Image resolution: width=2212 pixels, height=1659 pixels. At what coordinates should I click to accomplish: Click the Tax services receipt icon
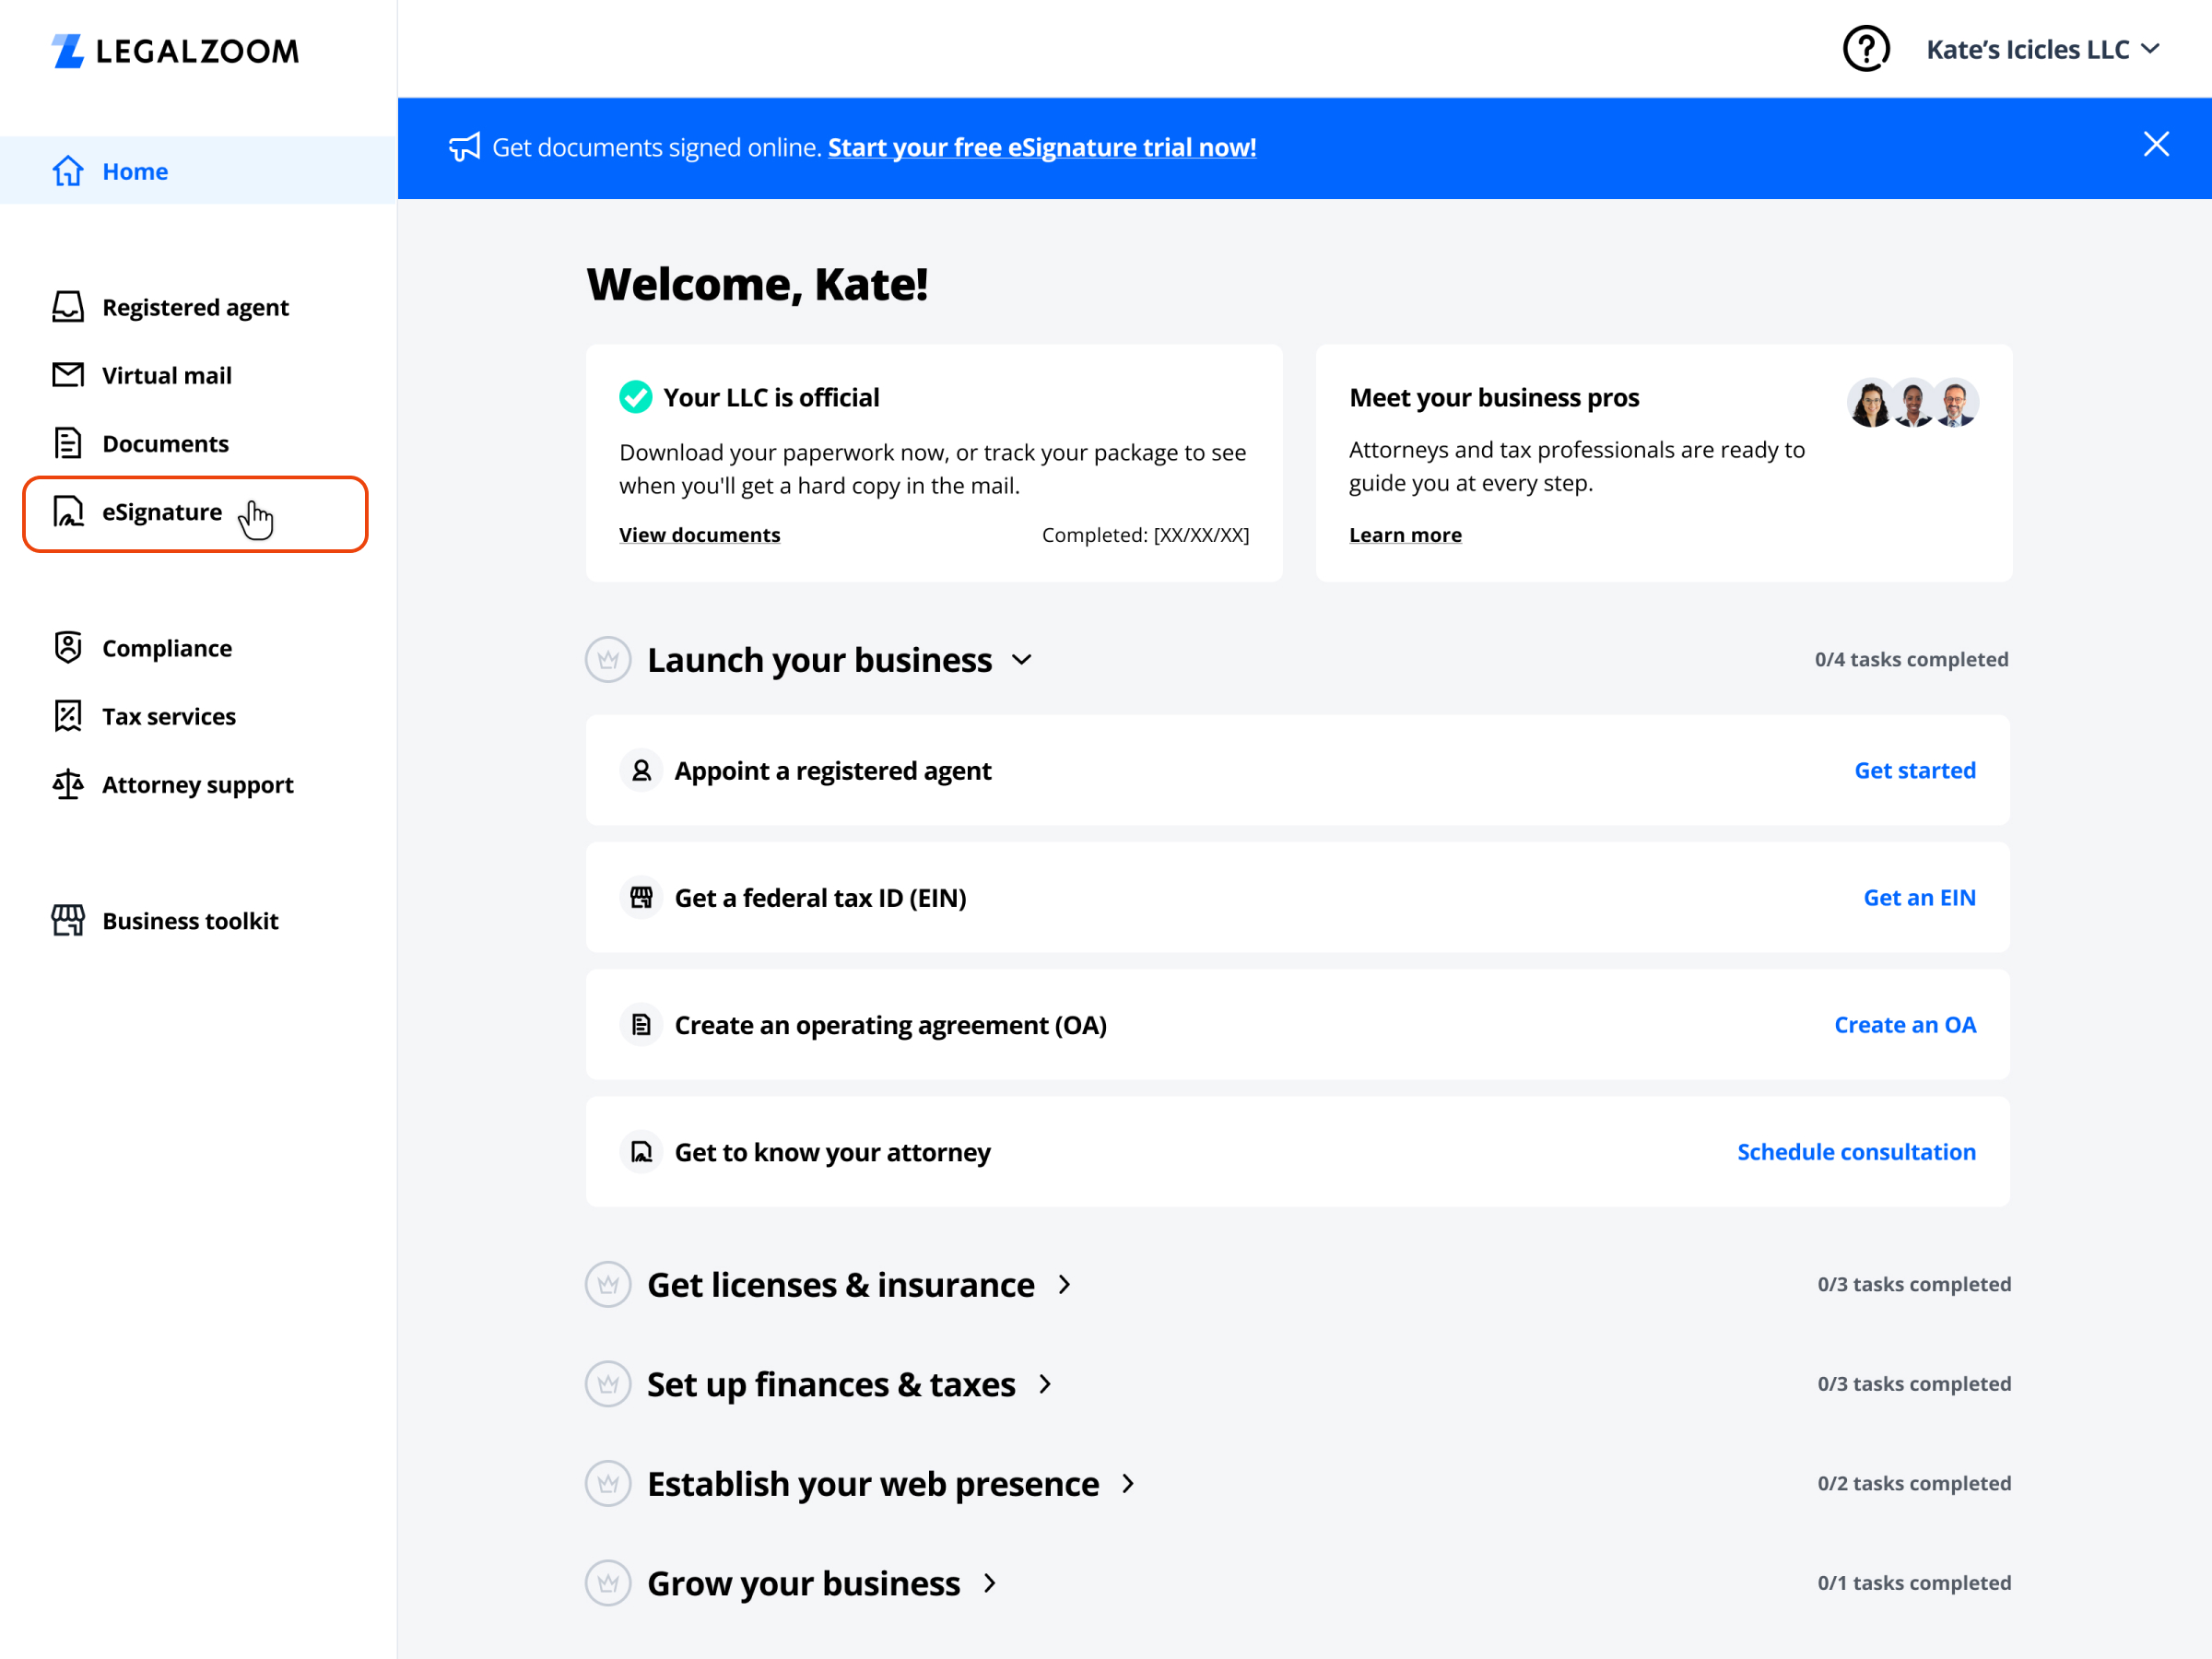click(68, 716)
